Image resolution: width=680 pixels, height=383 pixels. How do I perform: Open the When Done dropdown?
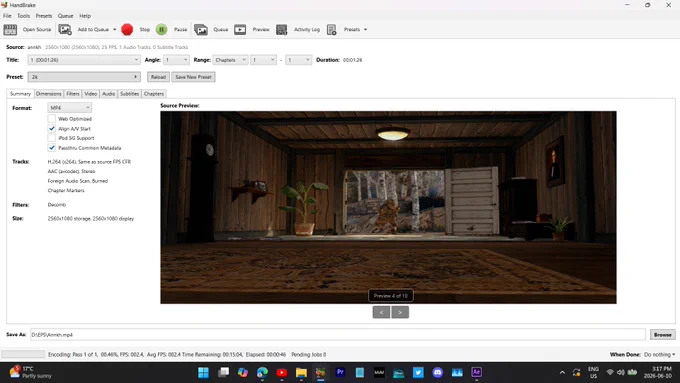pyautogui.click(x=660, y=354)
